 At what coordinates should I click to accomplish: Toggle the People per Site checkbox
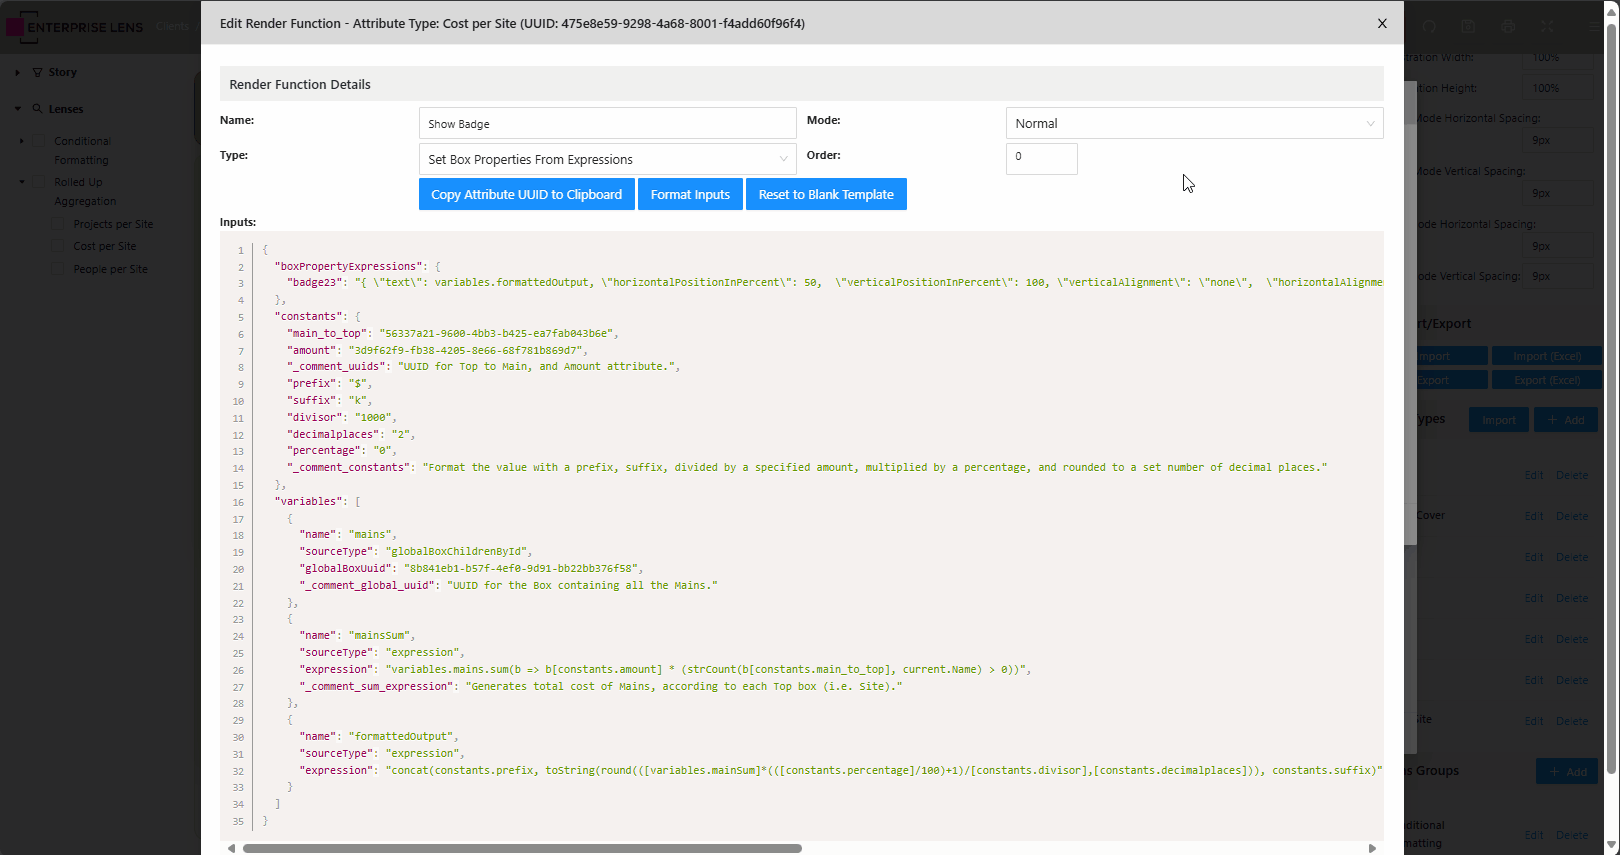(x=58, y=269)
